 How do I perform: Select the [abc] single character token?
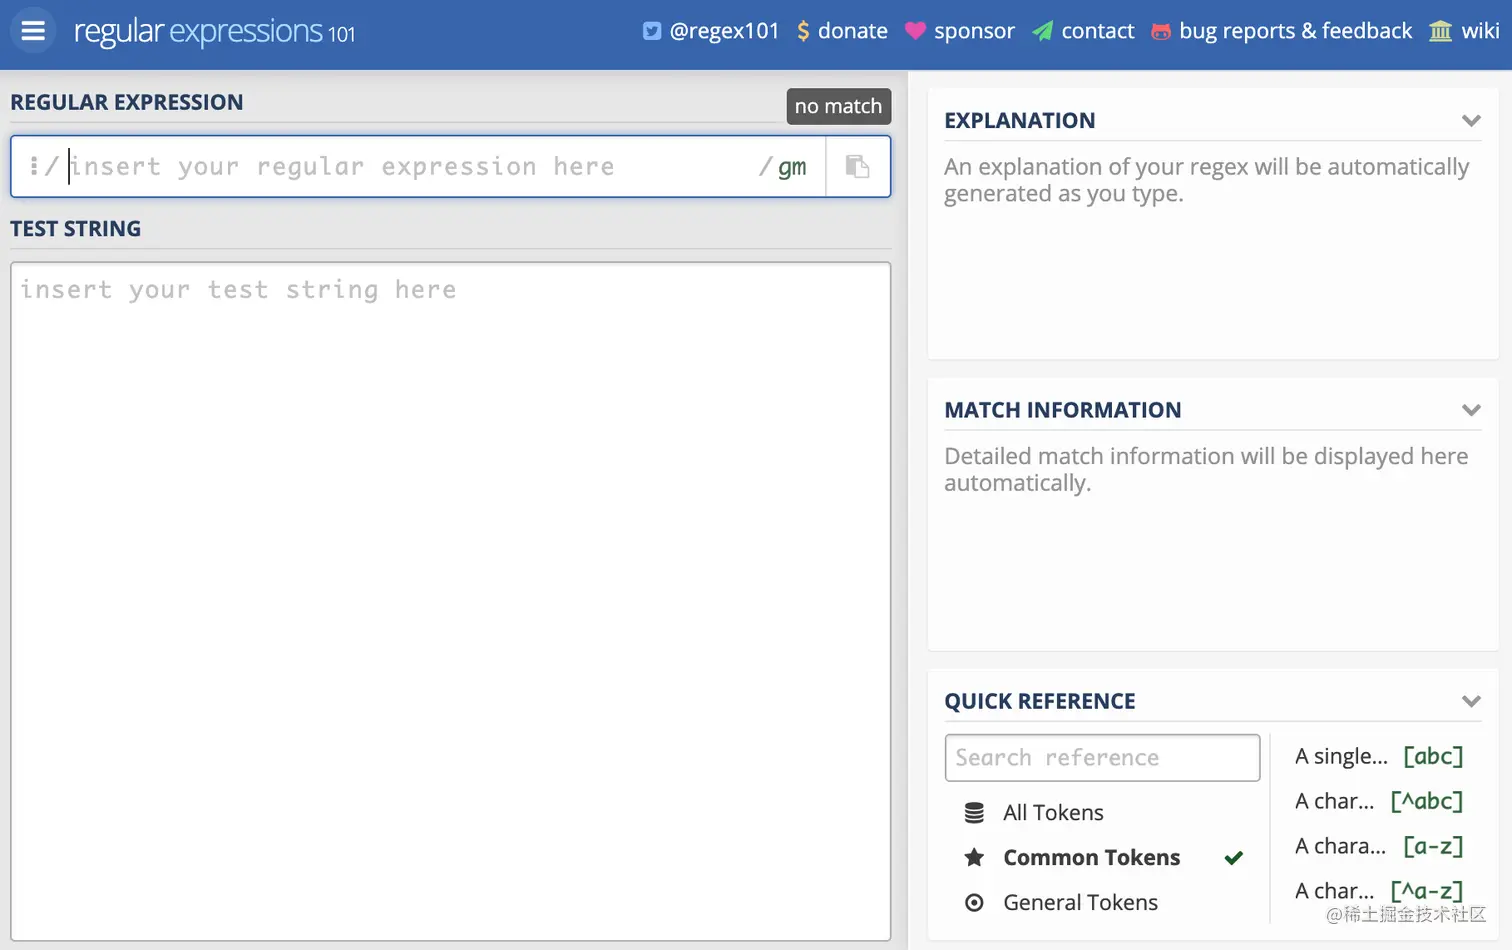pos(1379,757)
